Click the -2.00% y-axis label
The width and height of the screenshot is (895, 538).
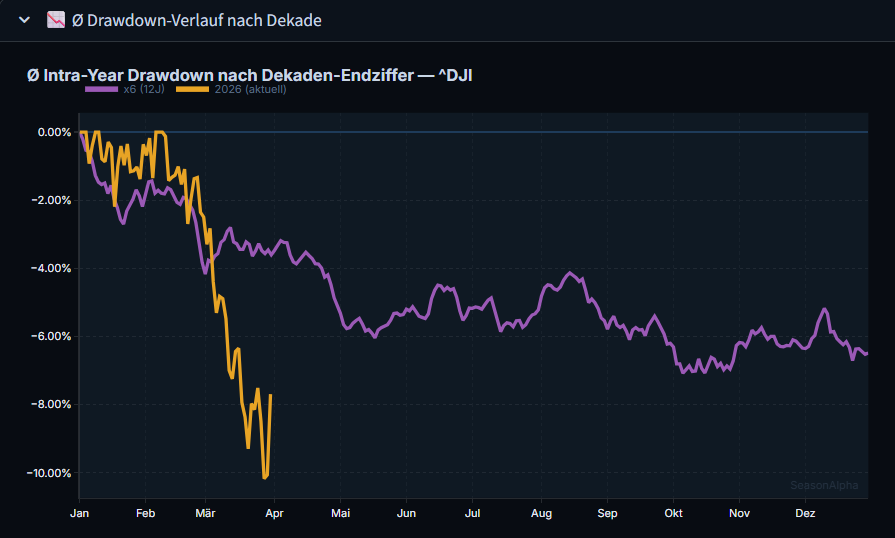pos(51,200)
